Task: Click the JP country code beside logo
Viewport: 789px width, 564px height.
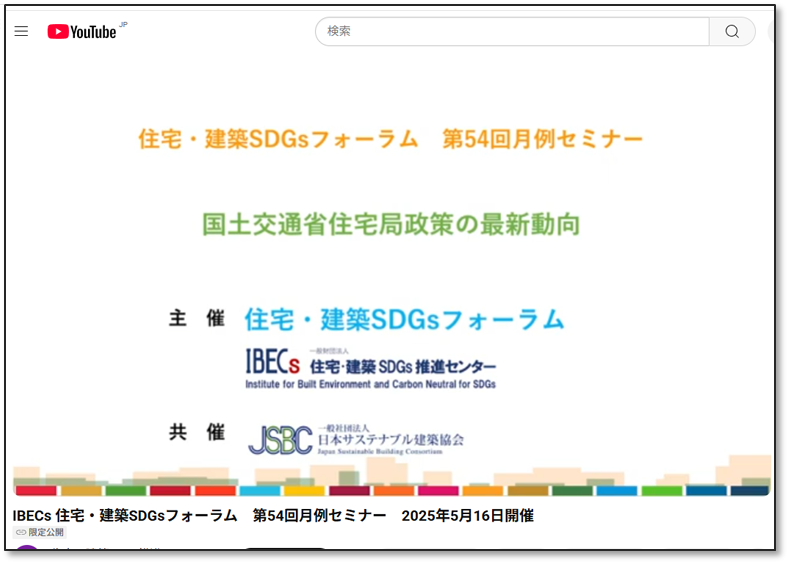Action: [x=123, y=24]
